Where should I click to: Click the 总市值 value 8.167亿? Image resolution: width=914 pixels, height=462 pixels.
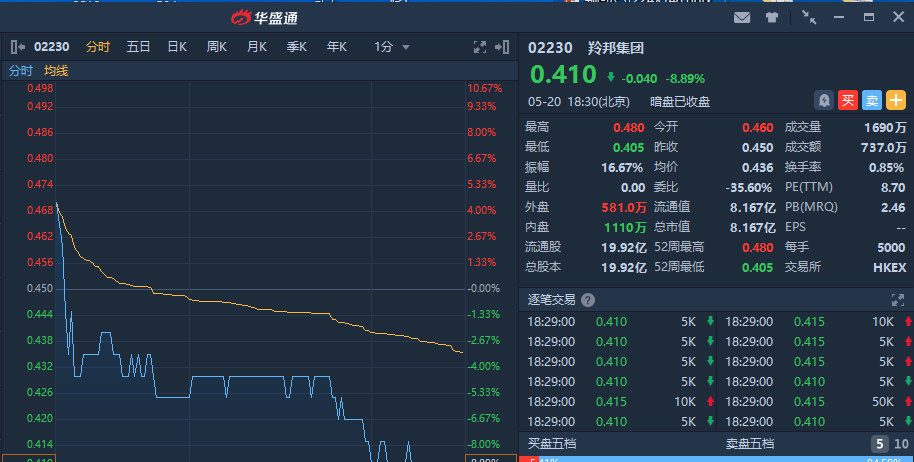click(x=753, y=227)
